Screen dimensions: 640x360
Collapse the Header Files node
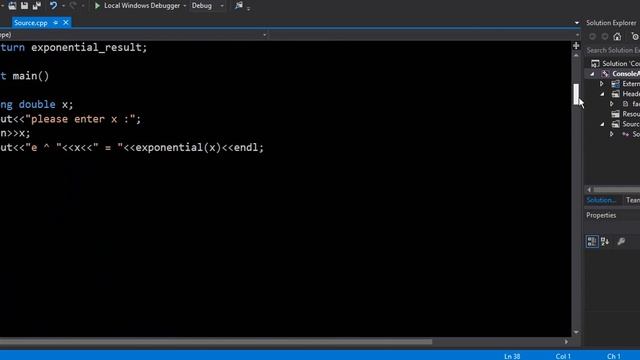(x=602, y=94)
